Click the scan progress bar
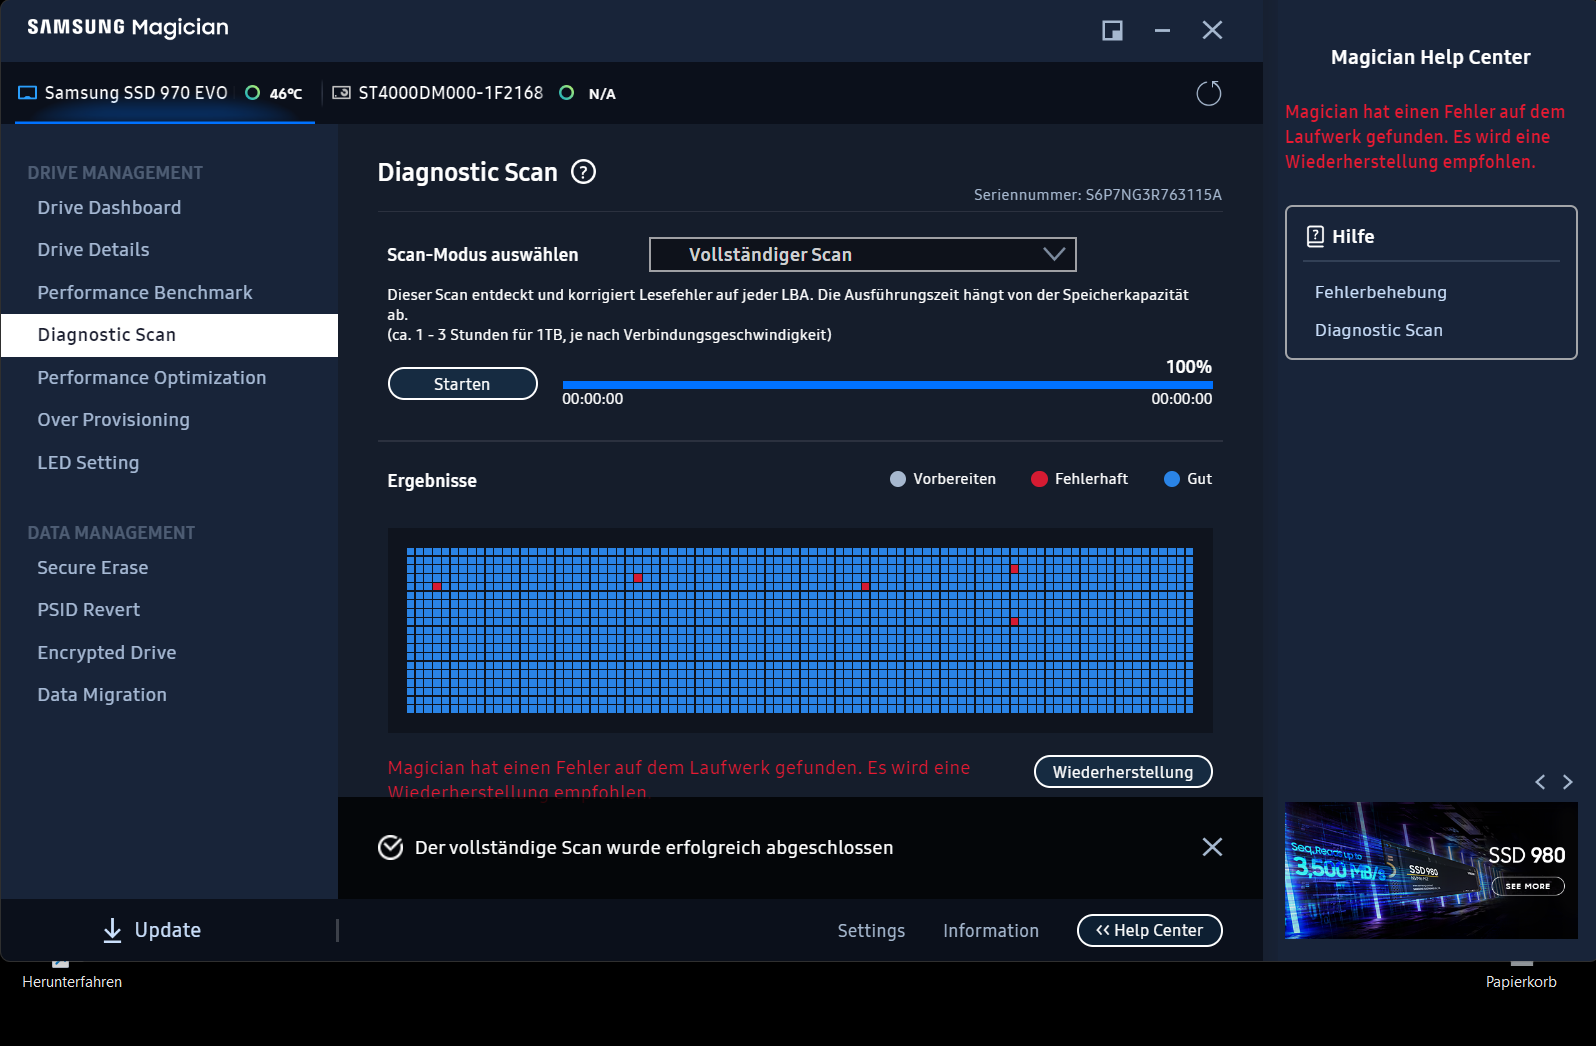This screenshot has width=1596, height=1046. click(887, 384)
